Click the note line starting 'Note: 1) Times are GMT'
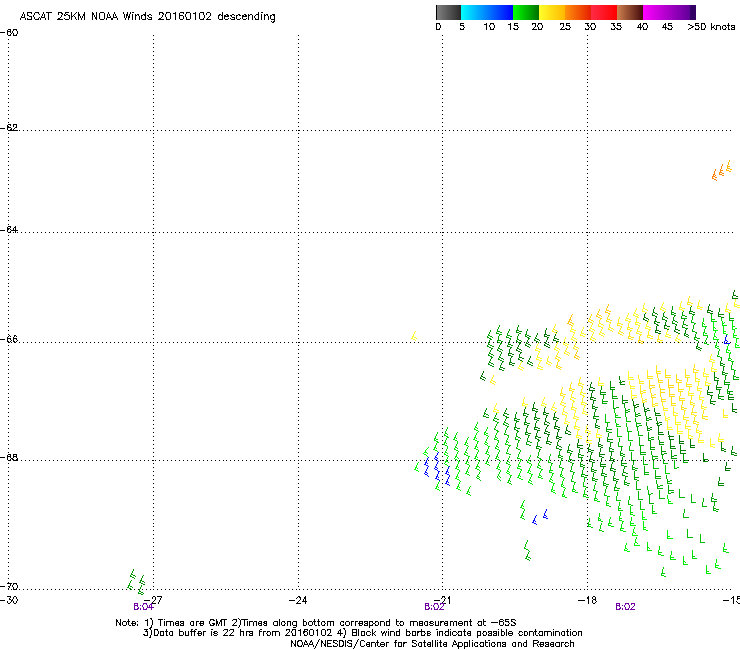740x650 pixels. [316, 623]
